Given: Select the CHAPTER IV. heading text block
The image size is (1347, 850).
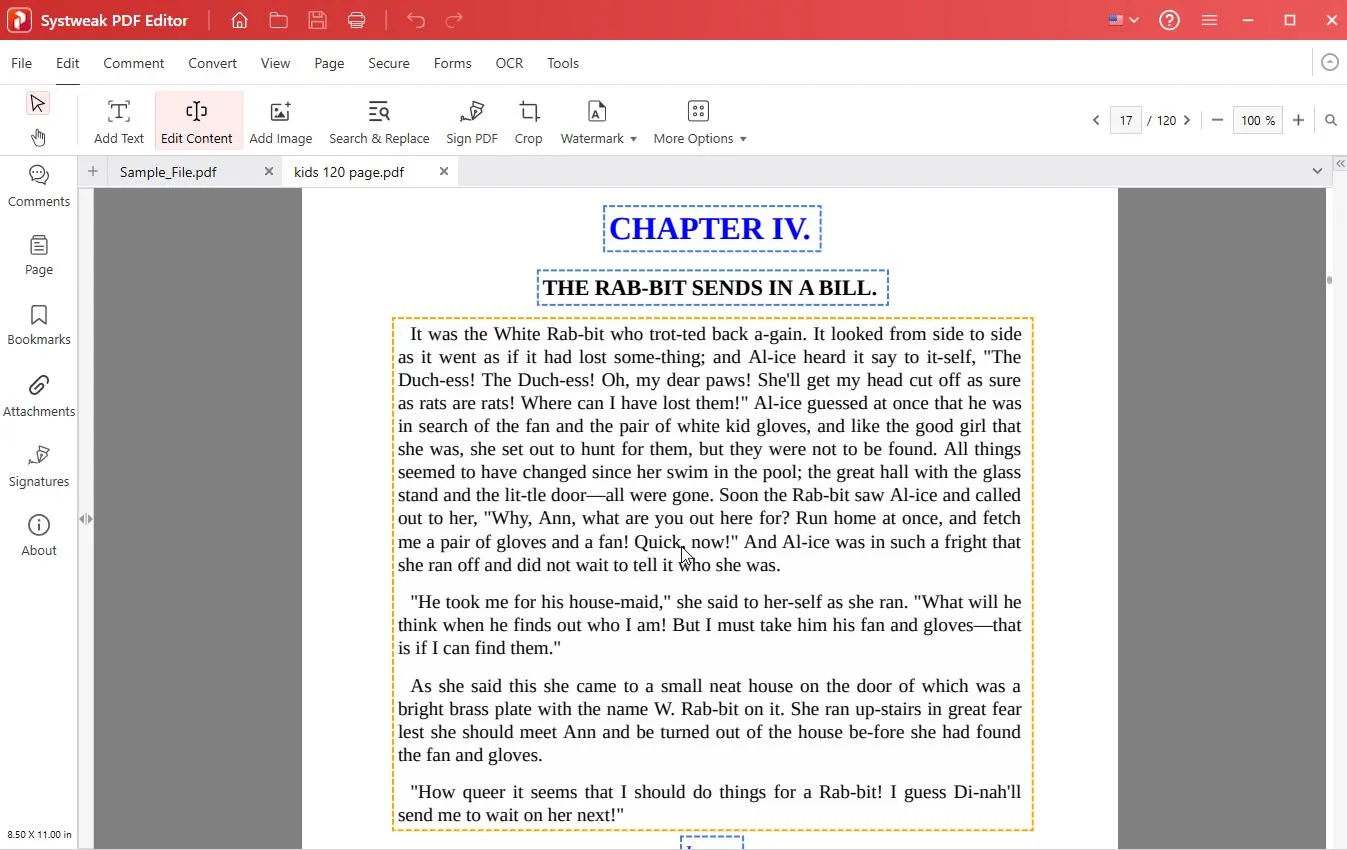Looking at the screenshot, I should (712, 229).
